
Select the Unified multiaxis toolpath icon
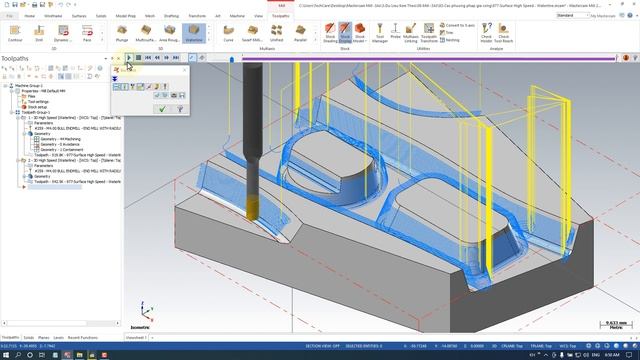tap(276, 33)
